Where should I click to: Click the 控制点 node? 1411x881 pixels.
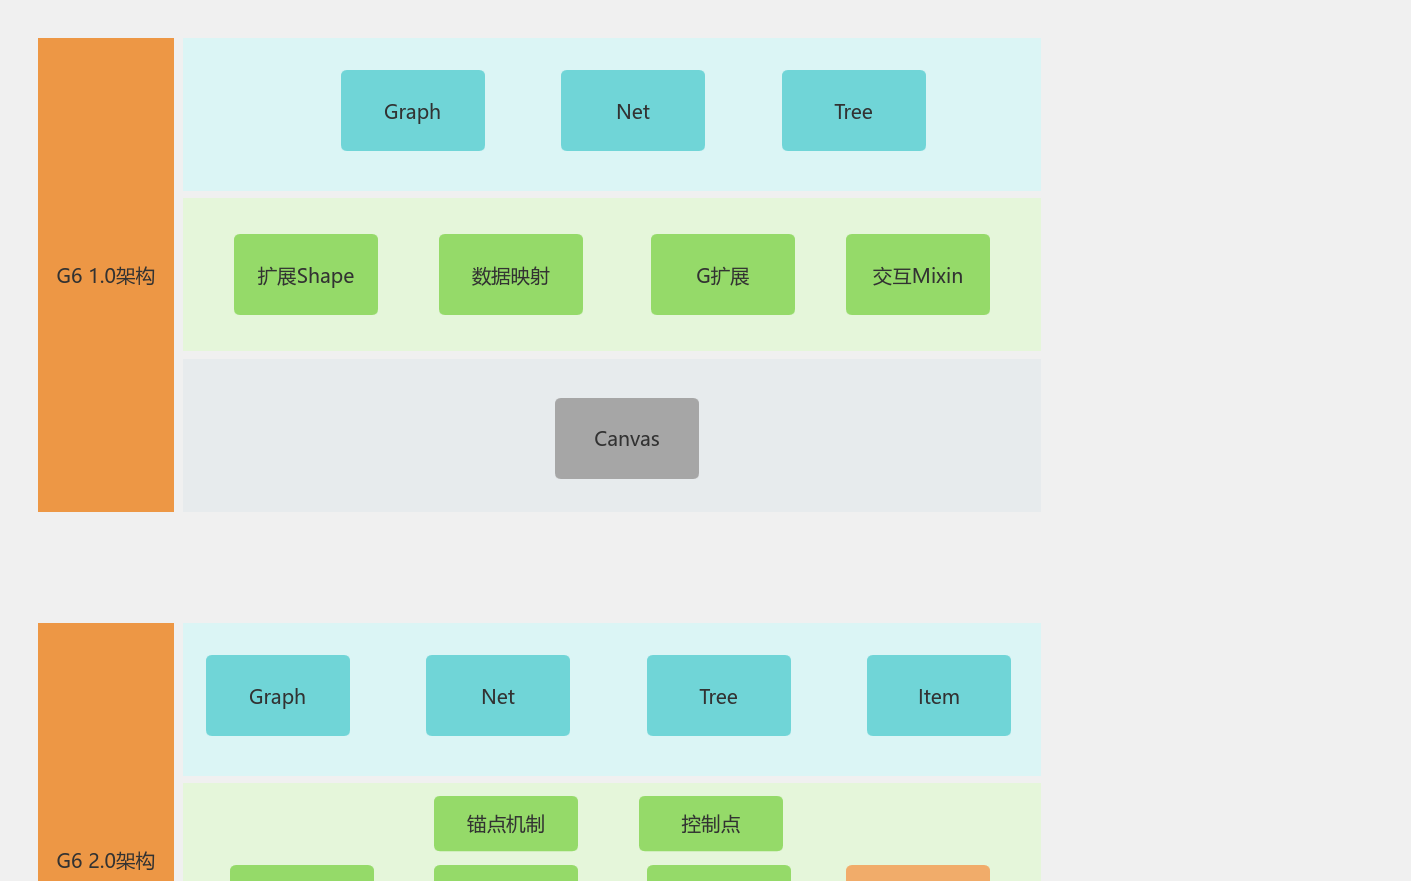(711, 824)
